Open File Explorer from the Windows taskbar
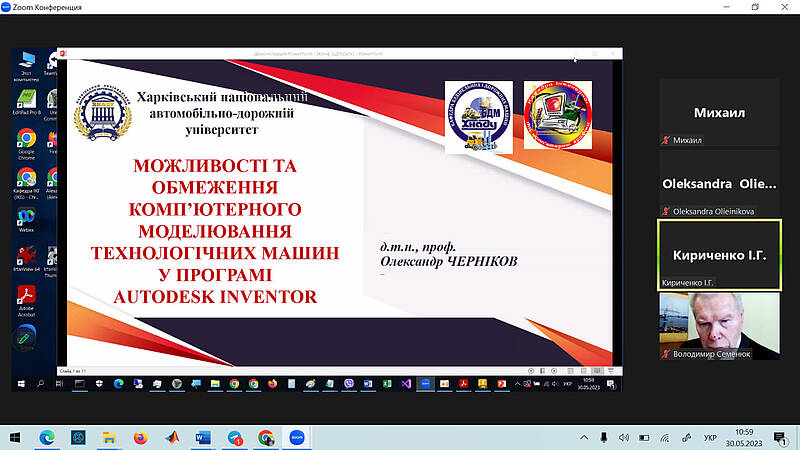The width and height of the screenshot is (800, 450). click(109, 437)
